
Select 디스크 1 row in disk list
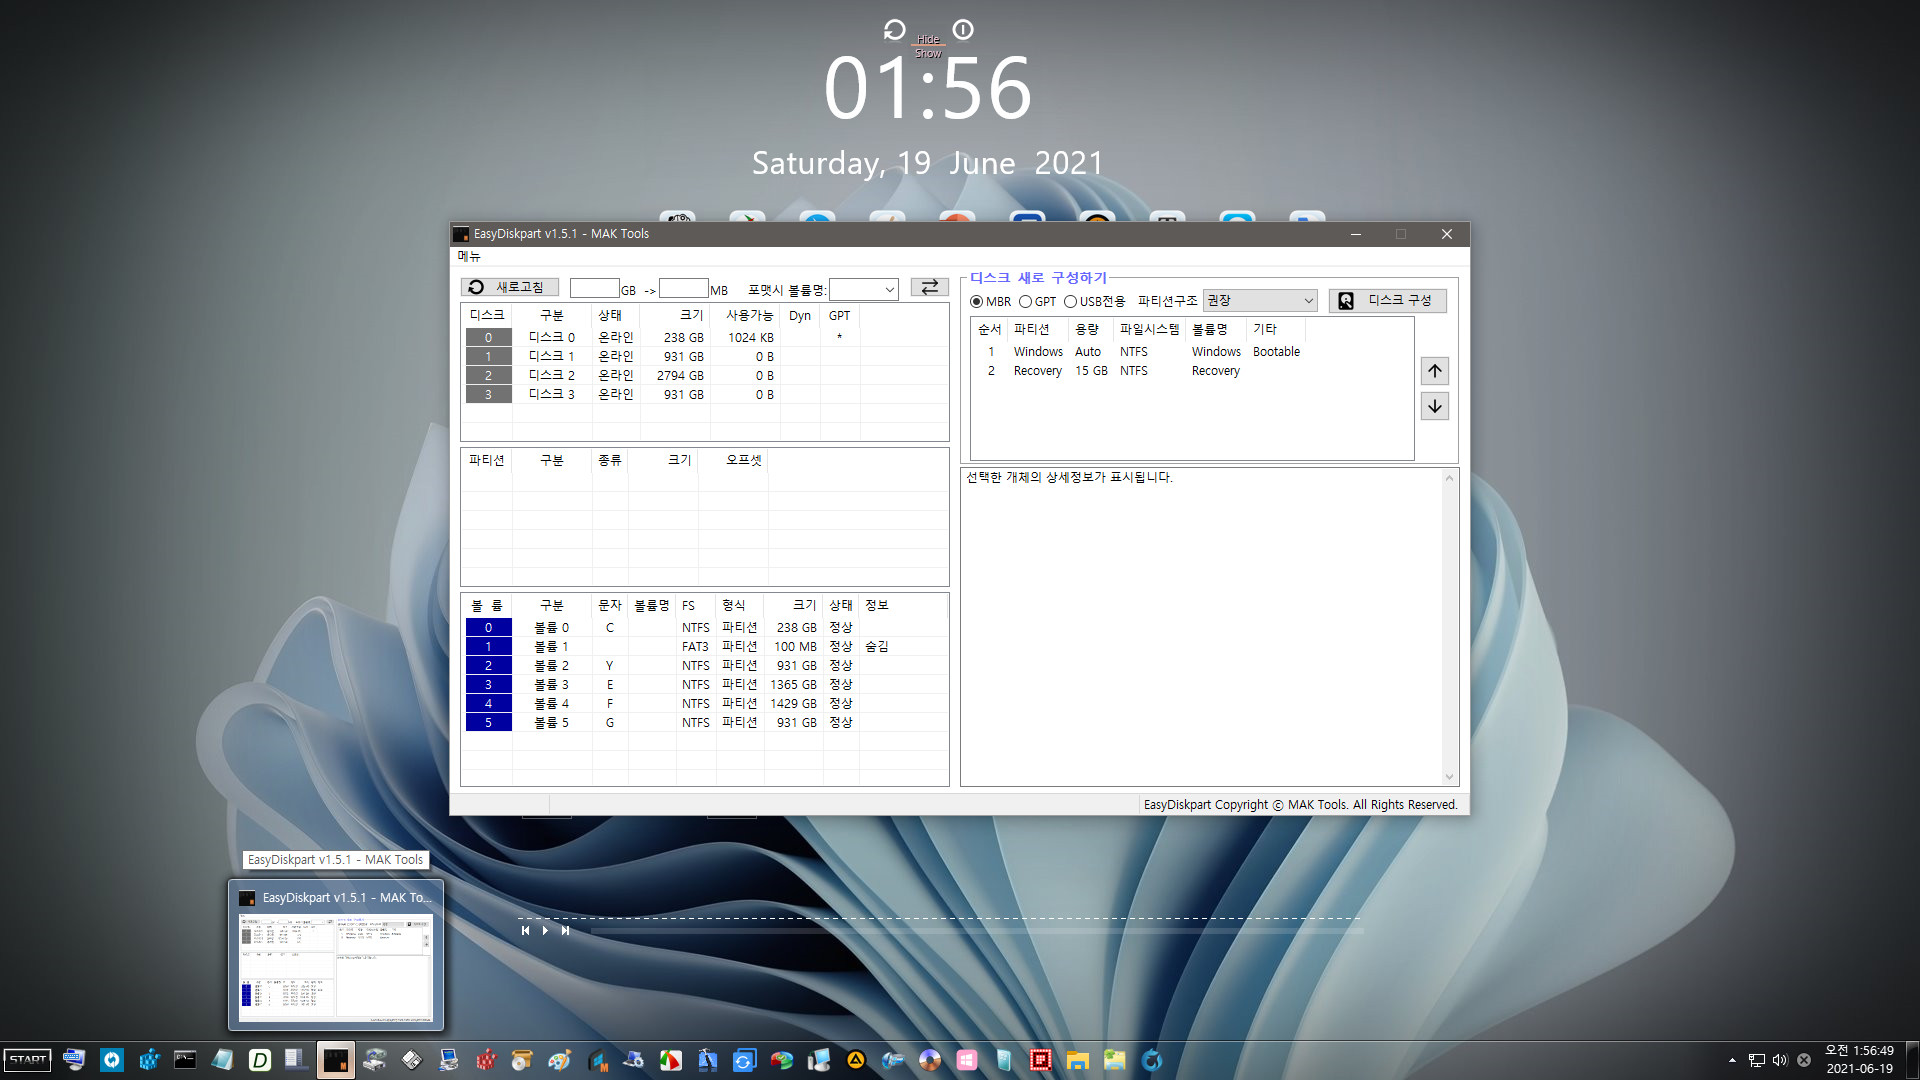[704, 356]
